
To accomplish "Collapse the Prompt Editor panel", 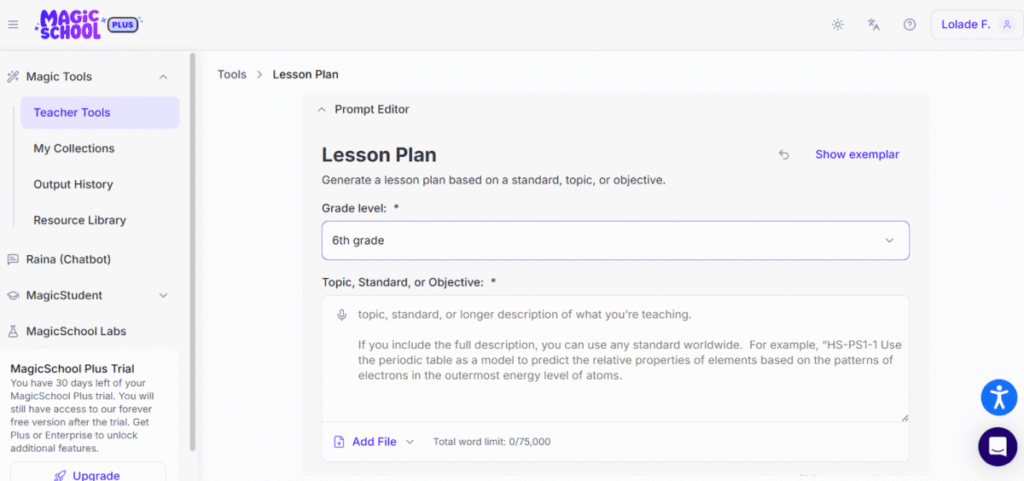I will pyautogui.click(x=322, y=110).
